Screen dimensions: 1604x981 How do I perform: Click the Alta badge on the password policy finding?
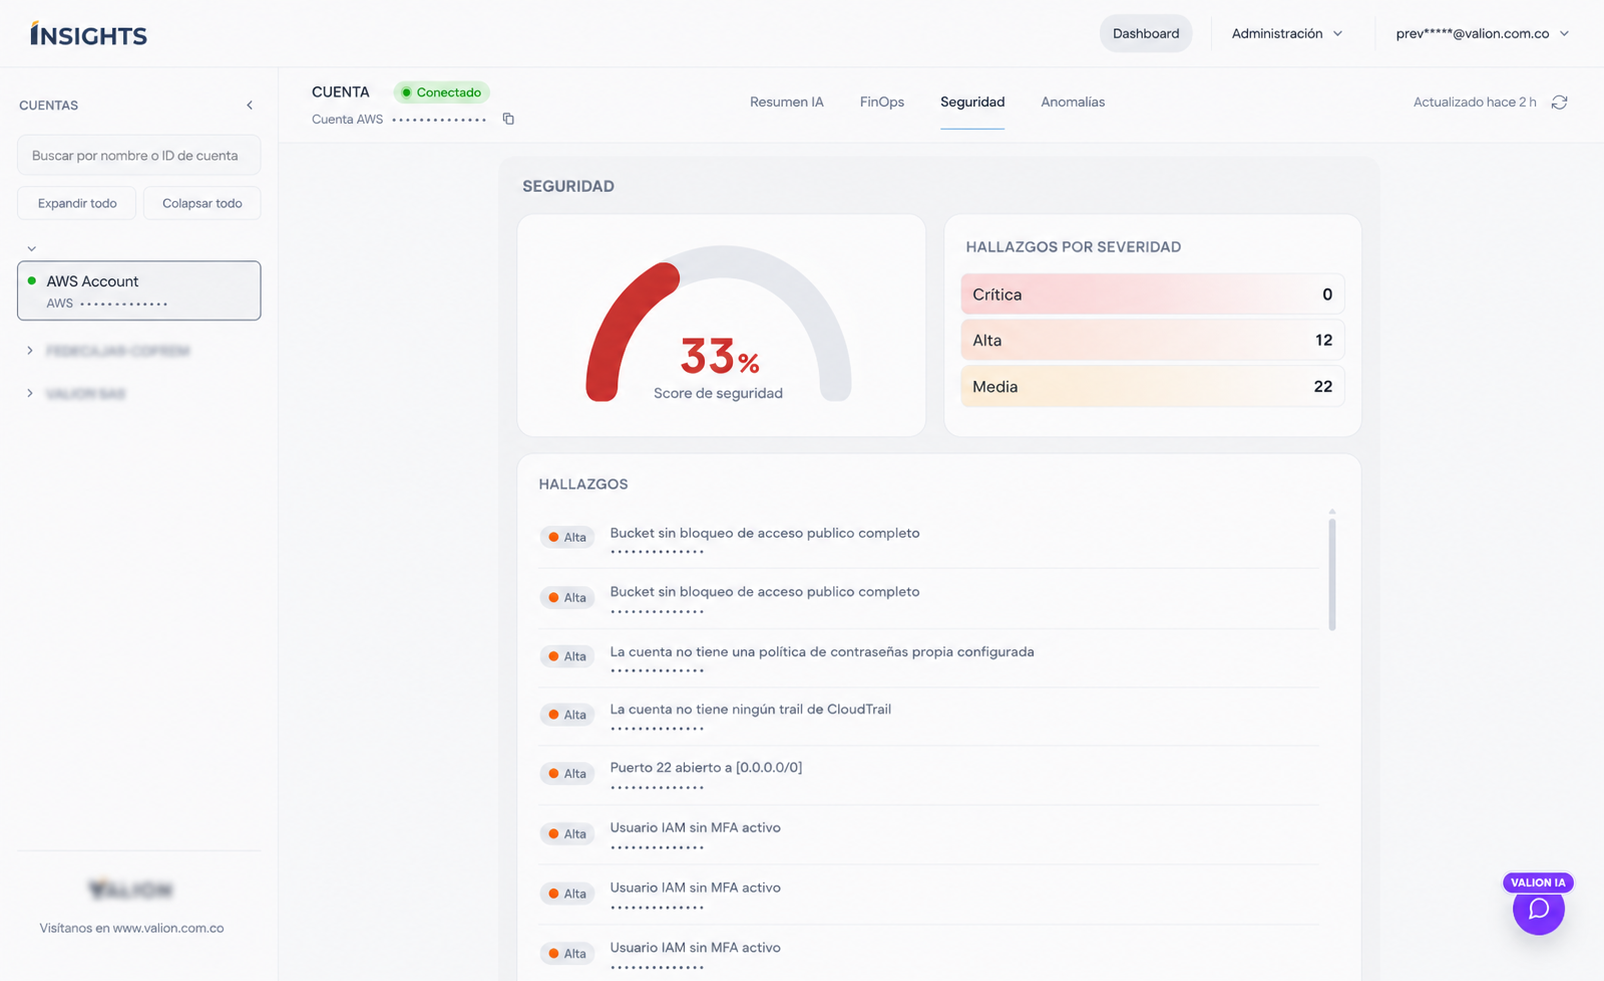[x=567, y=656]
